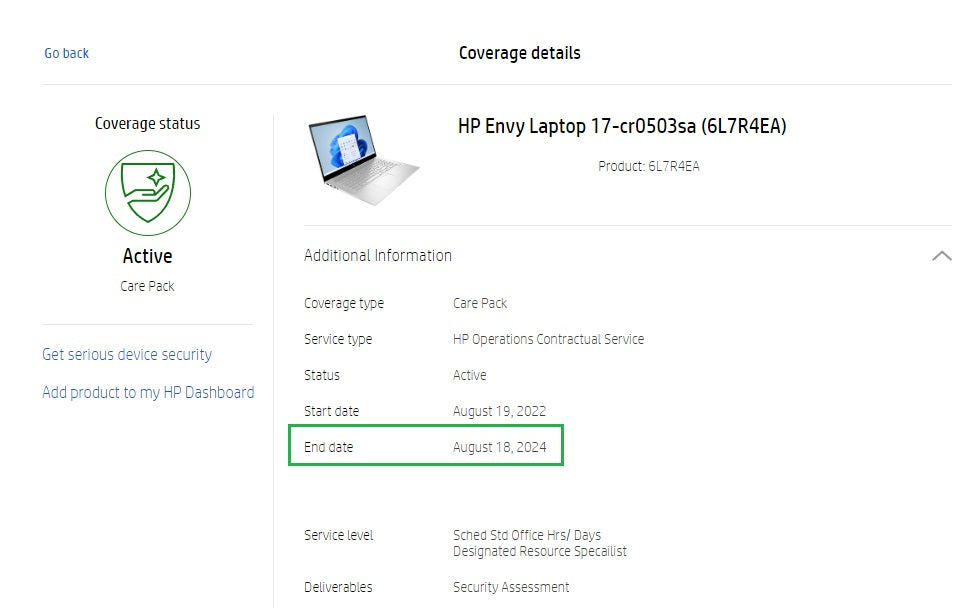The width and height of the screenshot is (968, 608).
Task: Click the Active coverage shield icon
Action: pos(148,193)
